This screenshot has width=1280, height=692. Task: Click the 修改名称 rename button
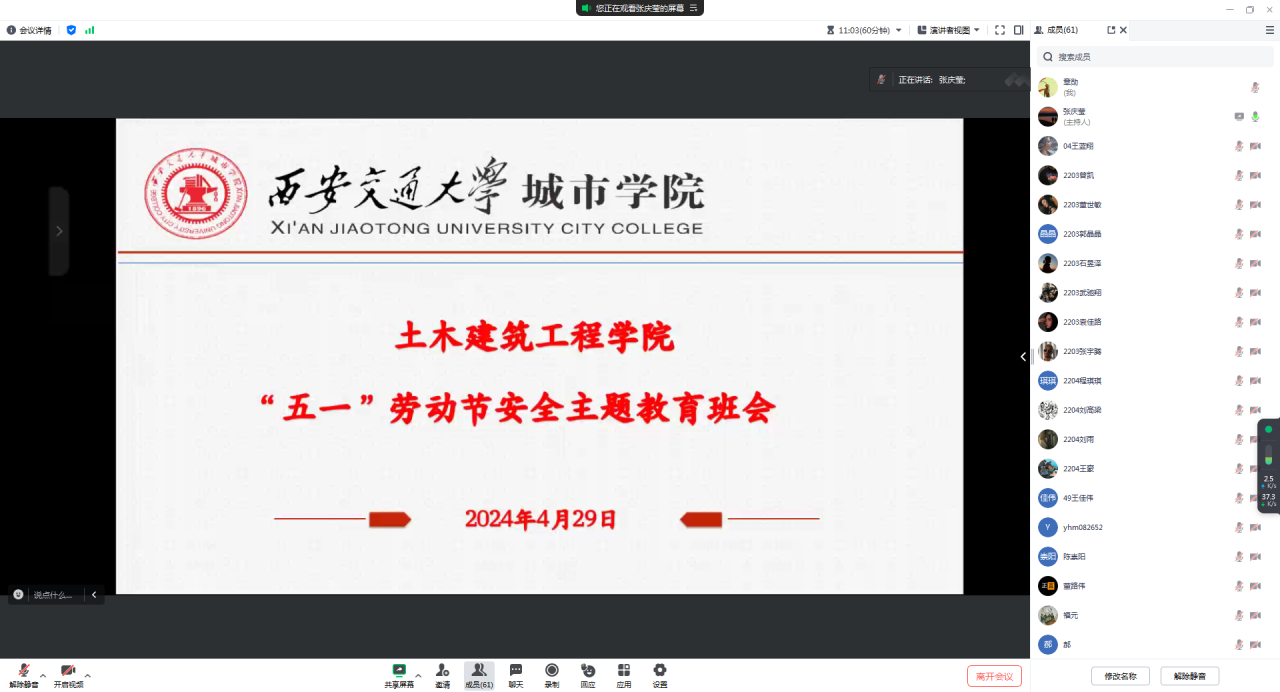[1120, 676]
